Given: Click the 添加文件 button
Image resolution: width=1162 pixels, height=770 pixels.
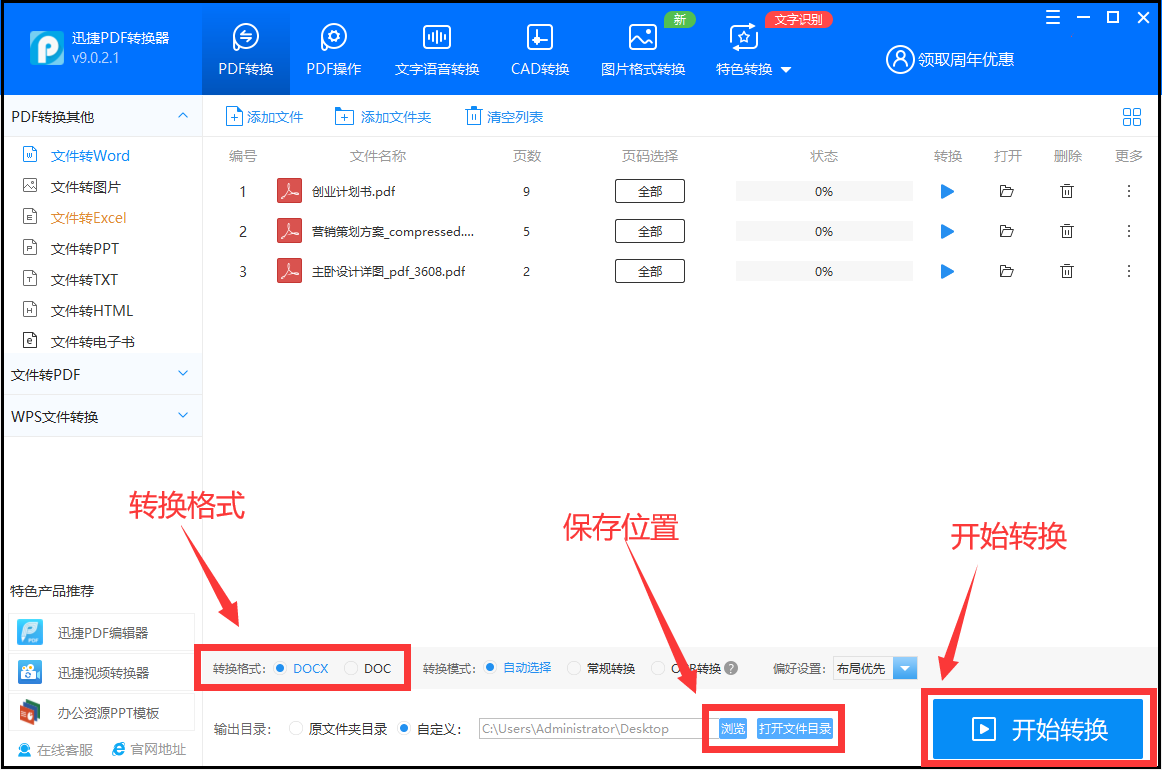Looking at the screenshot, I should pyautogui.click(x=265, y=116).
